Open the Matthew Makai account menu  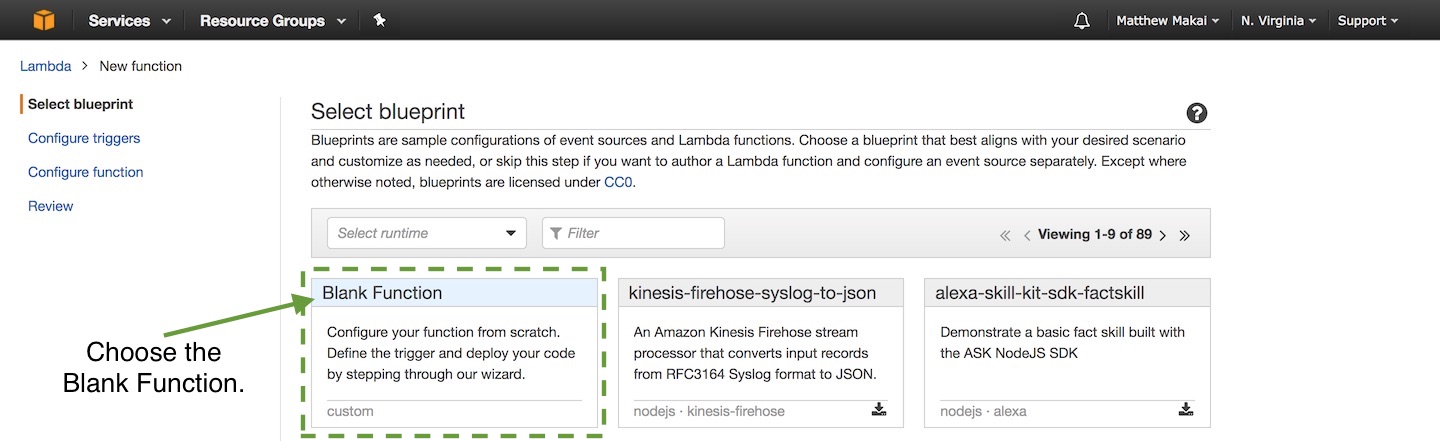pyautogui.click(x=1167, y=21)
